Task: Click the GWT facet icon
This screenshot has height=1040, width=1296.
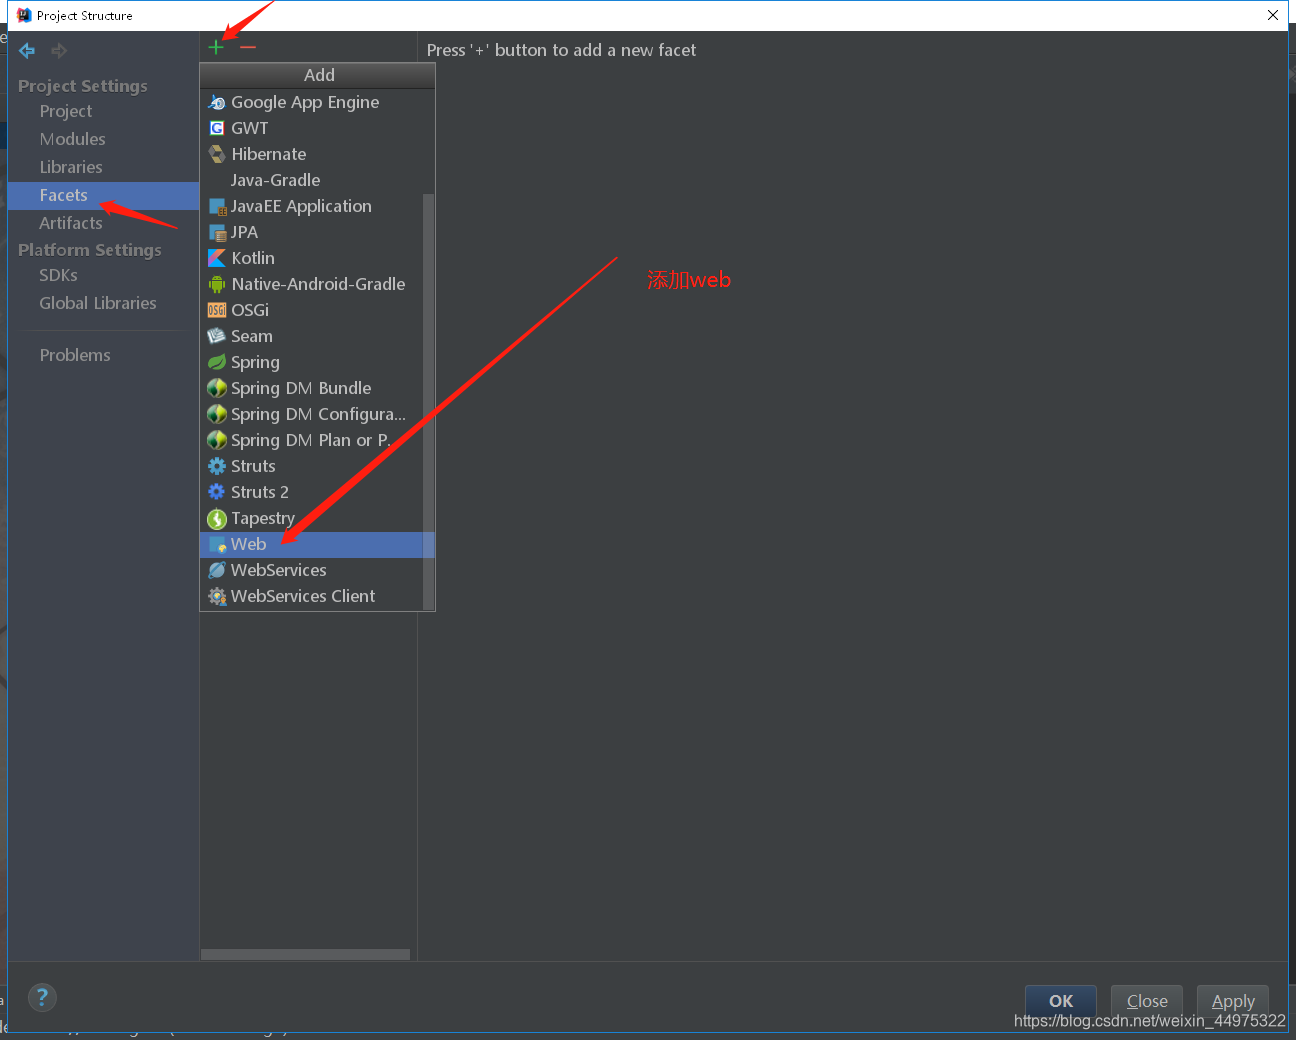Action: pyautogui.click(x=217, y=128)
